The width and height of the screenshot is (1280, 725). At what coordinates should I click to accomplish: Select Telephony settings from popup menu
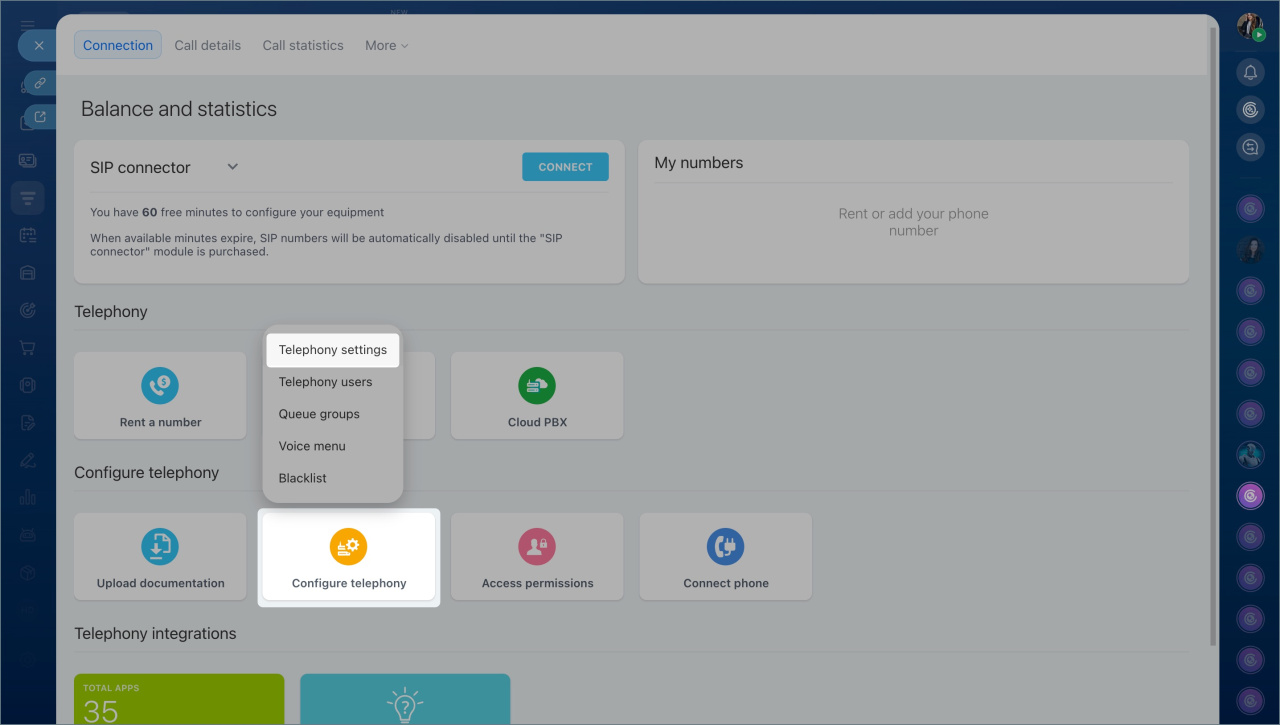pyautogui.click(x=333, y=350)
